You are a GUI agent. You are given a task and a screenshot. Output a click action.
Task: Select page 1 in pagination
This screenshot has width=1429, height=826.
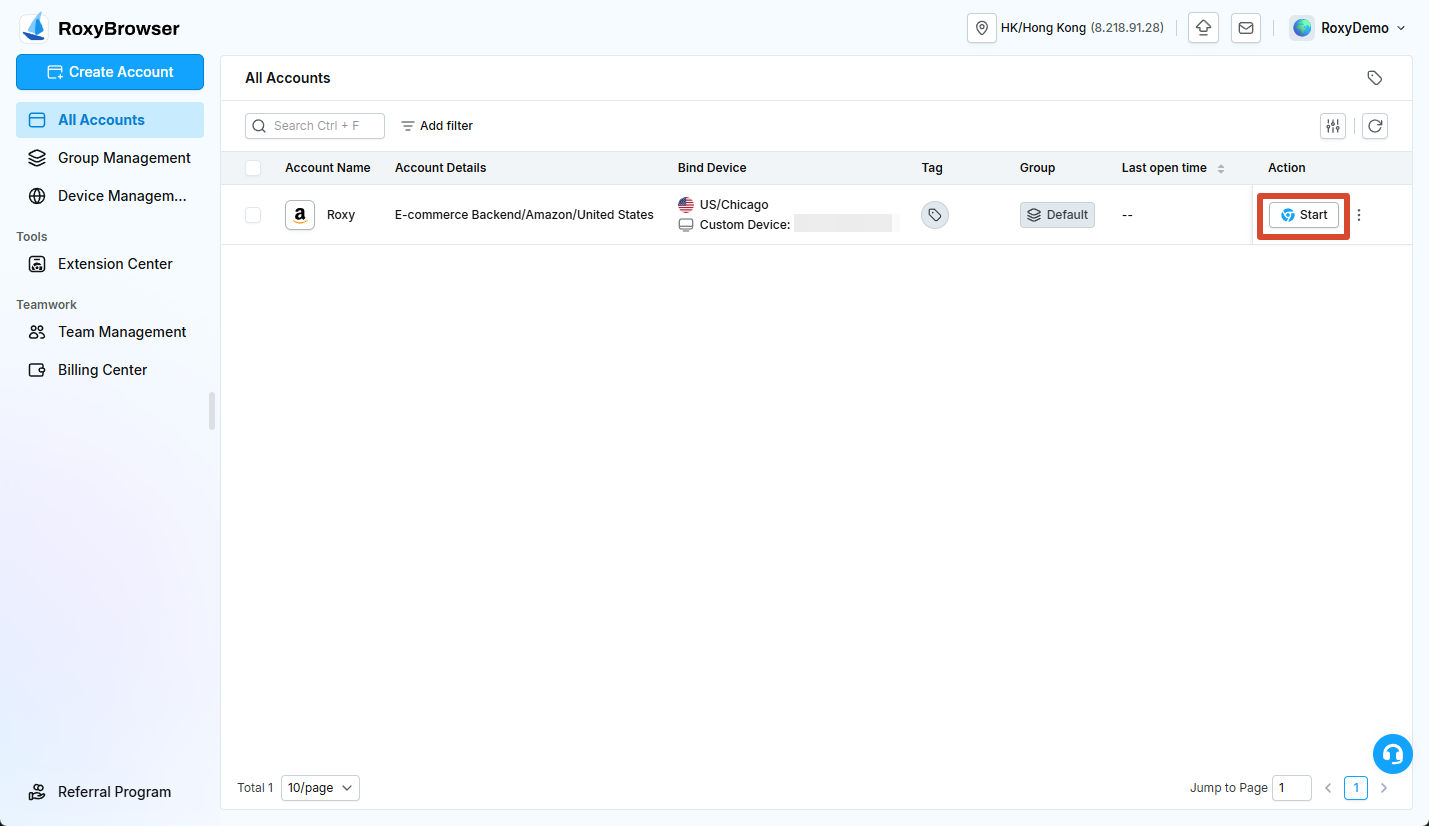[x=1356, y=788]
